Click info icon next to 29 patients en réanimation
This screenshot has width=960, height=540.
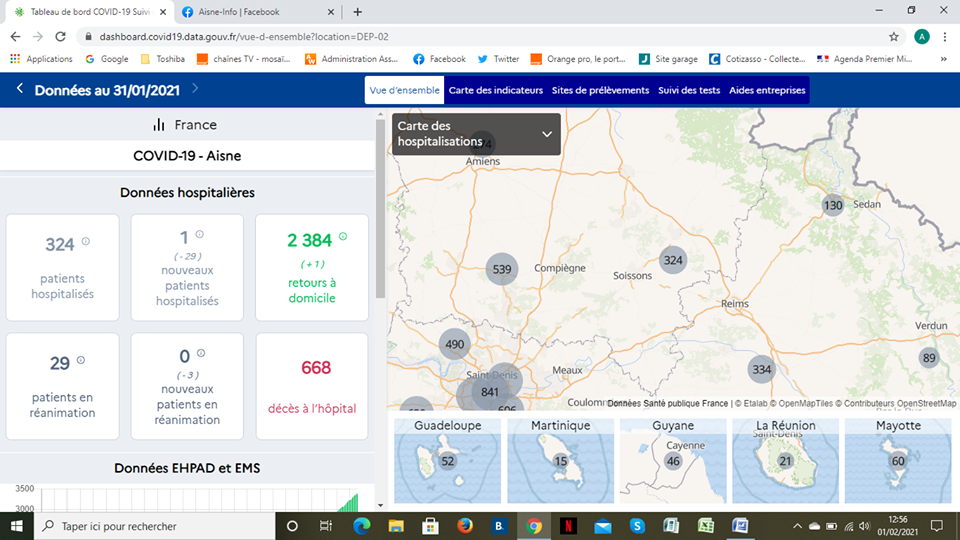tap(81, 360)
